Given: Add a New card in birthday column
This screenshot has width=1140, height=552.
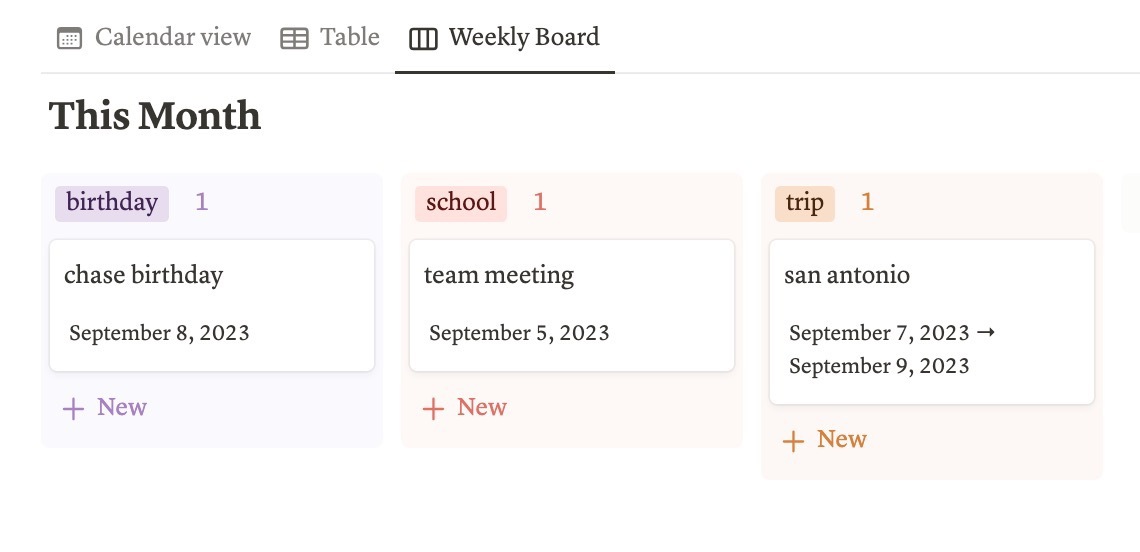Looking at the screenshot, I should (x=105, y=407).
